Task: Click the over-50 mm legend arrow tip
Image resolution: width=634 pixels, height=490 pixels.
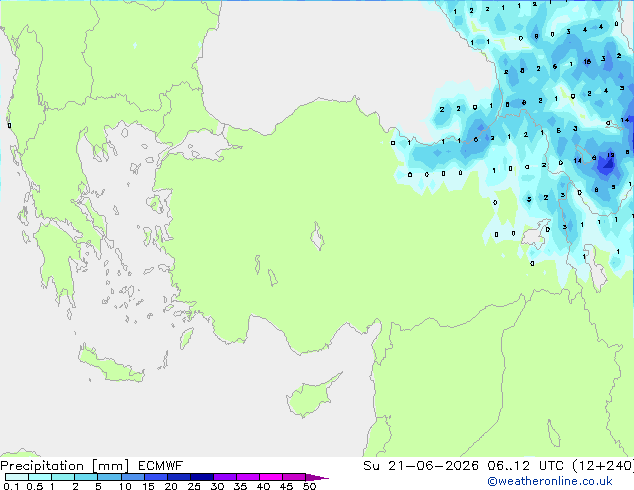Action: (317, 477)
